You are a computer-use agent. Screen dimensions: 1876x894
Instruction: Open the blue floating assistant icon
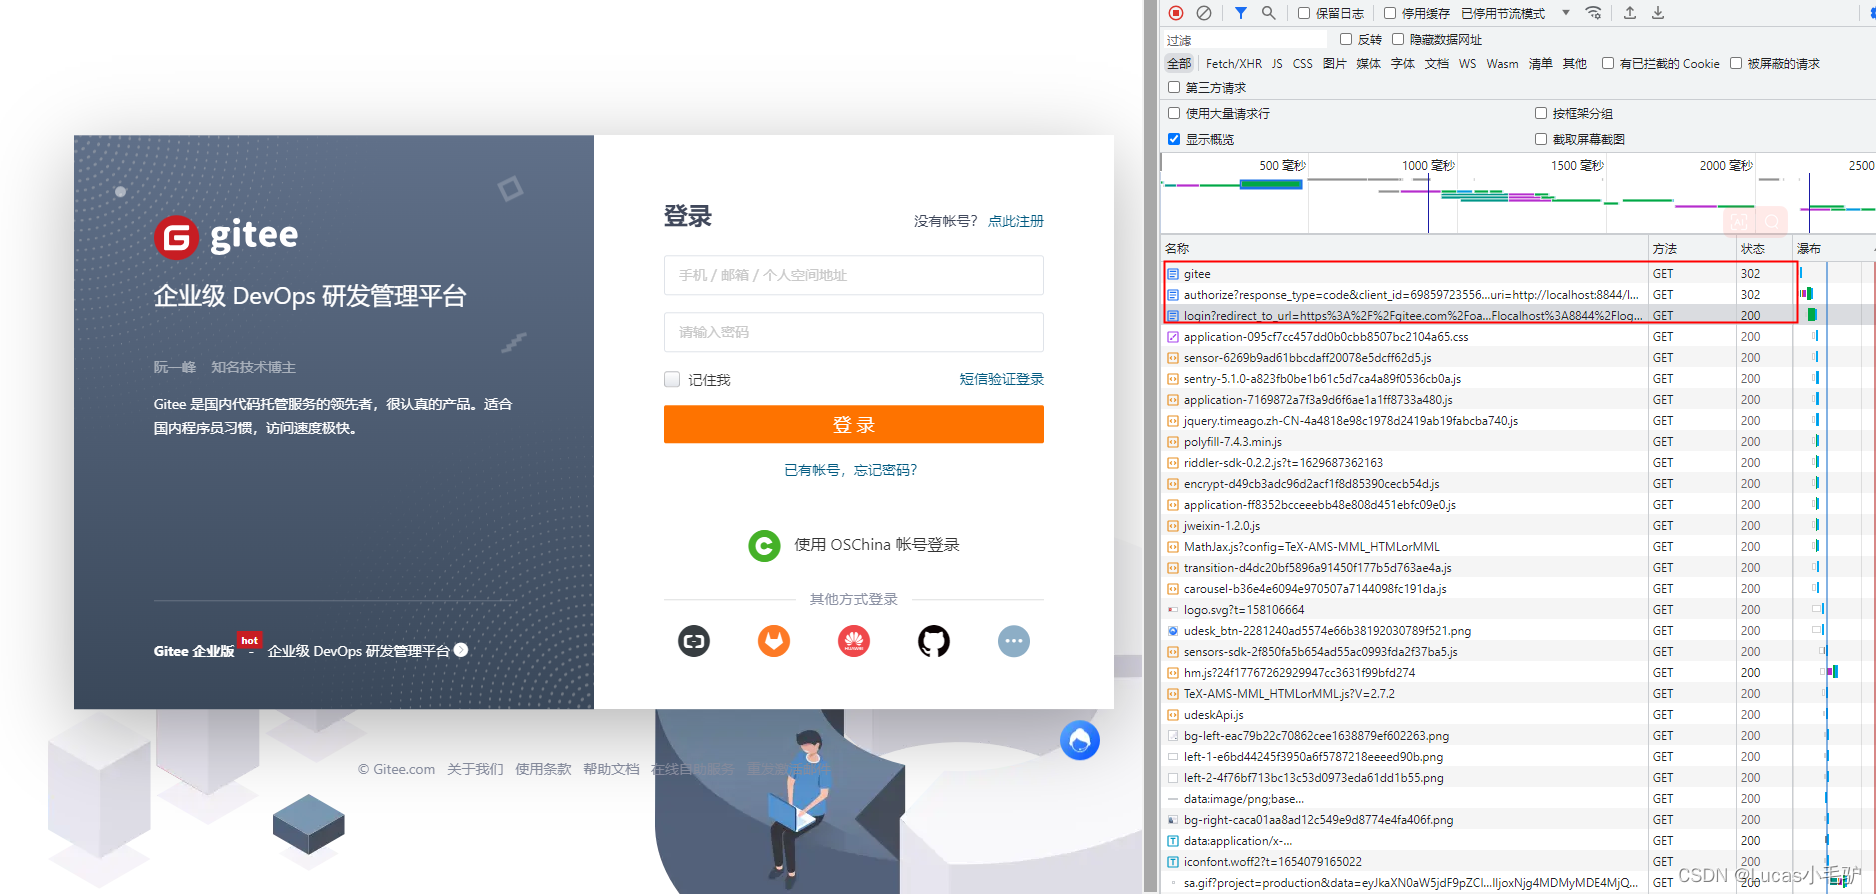(x=1080, y=740)
